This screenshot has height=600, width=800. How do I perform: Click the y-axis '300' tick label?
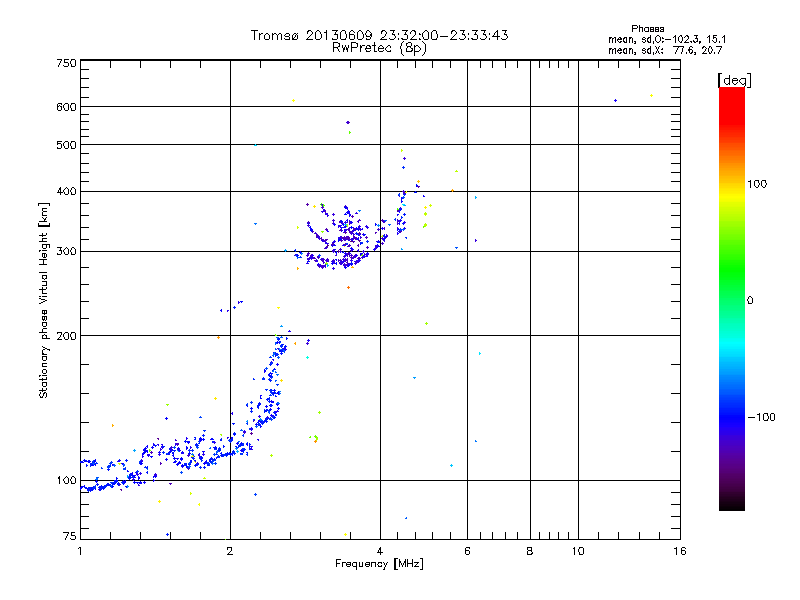pos(66,252)
